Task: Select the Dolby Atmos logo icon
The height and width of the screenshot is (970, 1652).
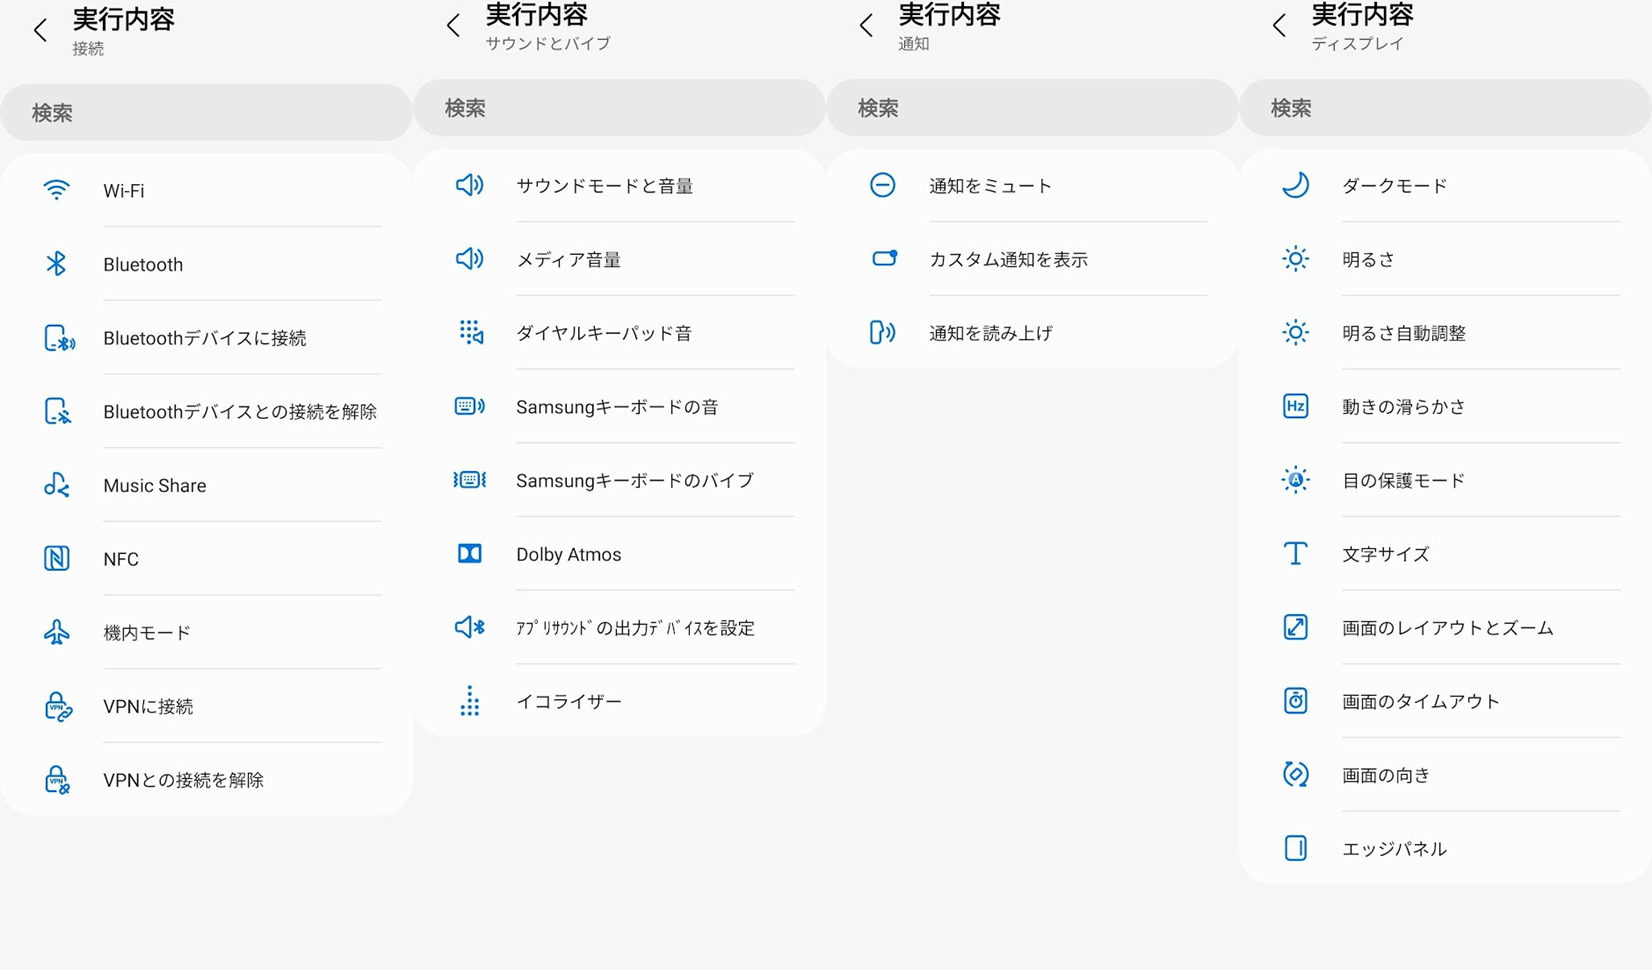Action: [x=470, y=553]
